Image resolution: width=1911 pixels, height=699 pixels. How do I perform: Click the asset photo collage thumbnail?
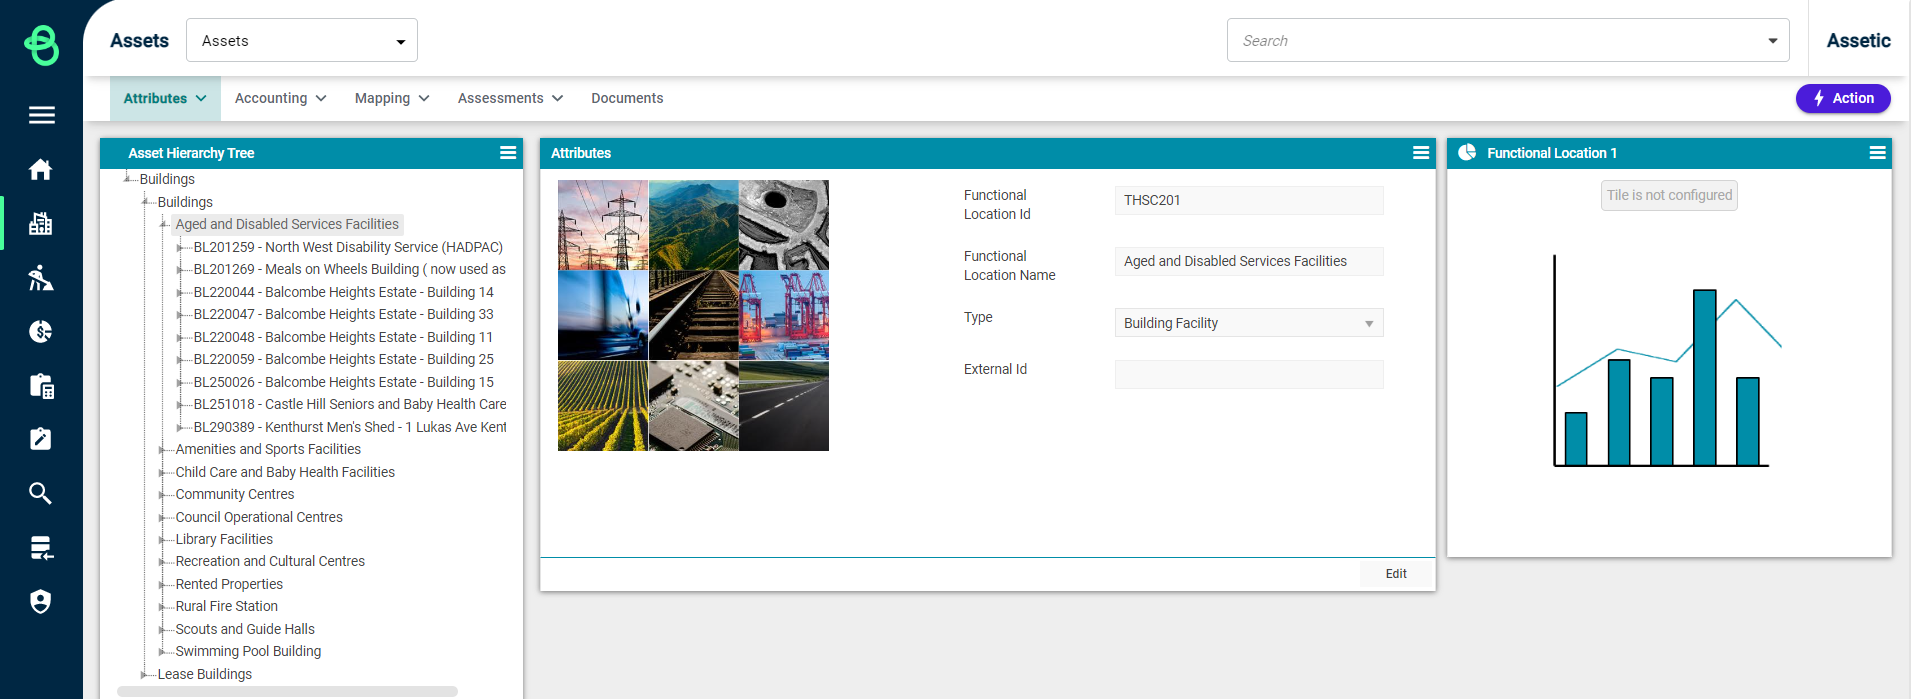click(693, 315)
